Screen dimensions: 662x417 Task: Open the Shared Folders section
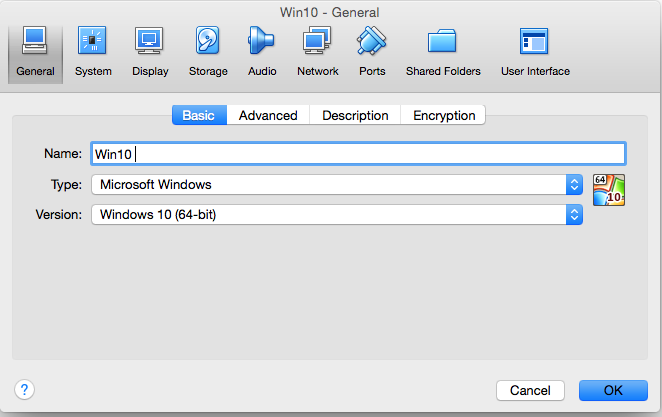(443, 52)
